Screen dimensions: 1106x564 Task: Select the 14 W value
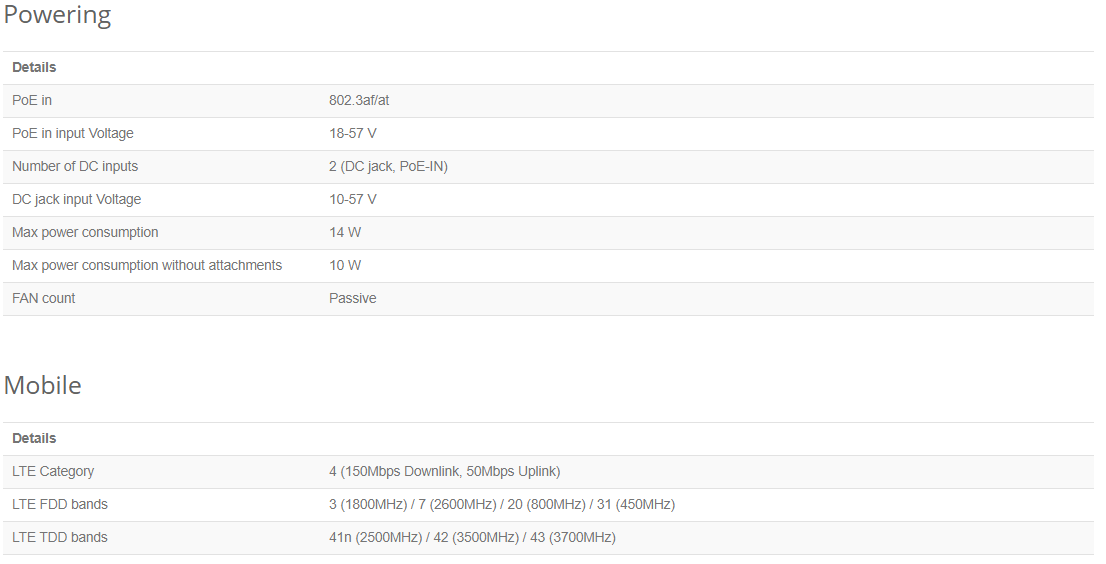(345, 233)
